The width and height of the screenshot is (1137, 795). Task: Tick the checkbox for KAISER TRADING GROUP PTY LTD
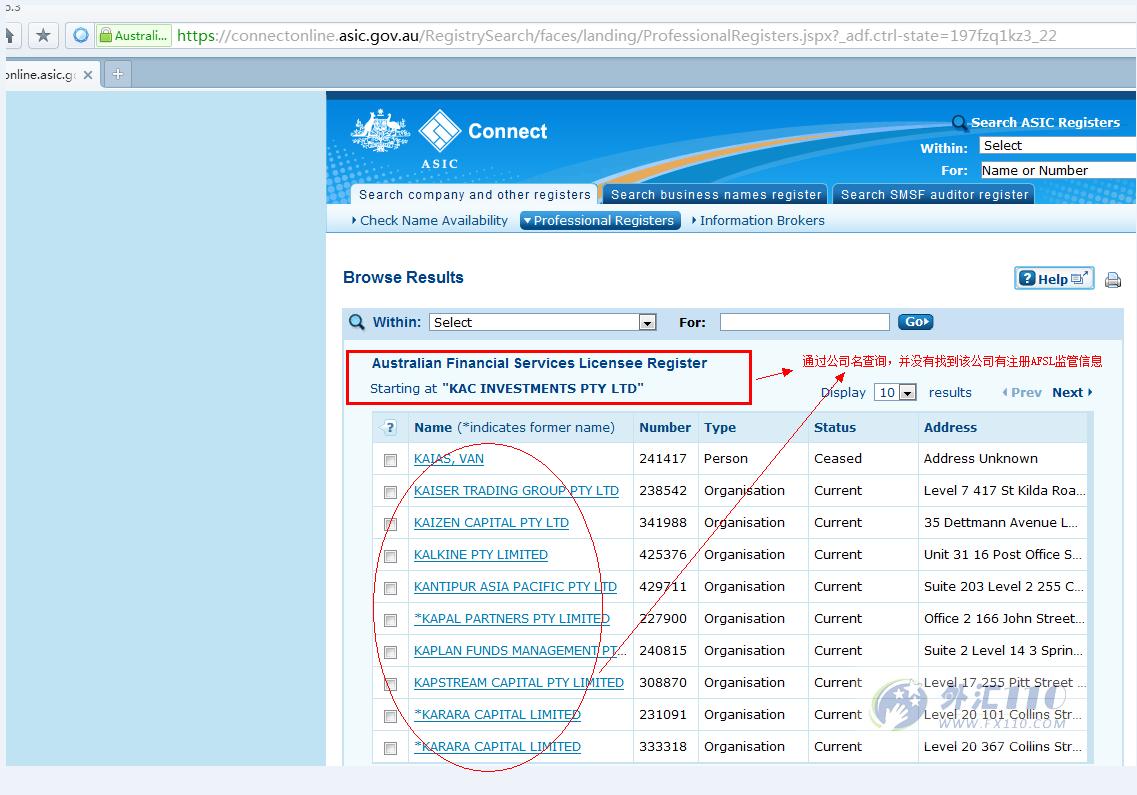pos(390,493)
